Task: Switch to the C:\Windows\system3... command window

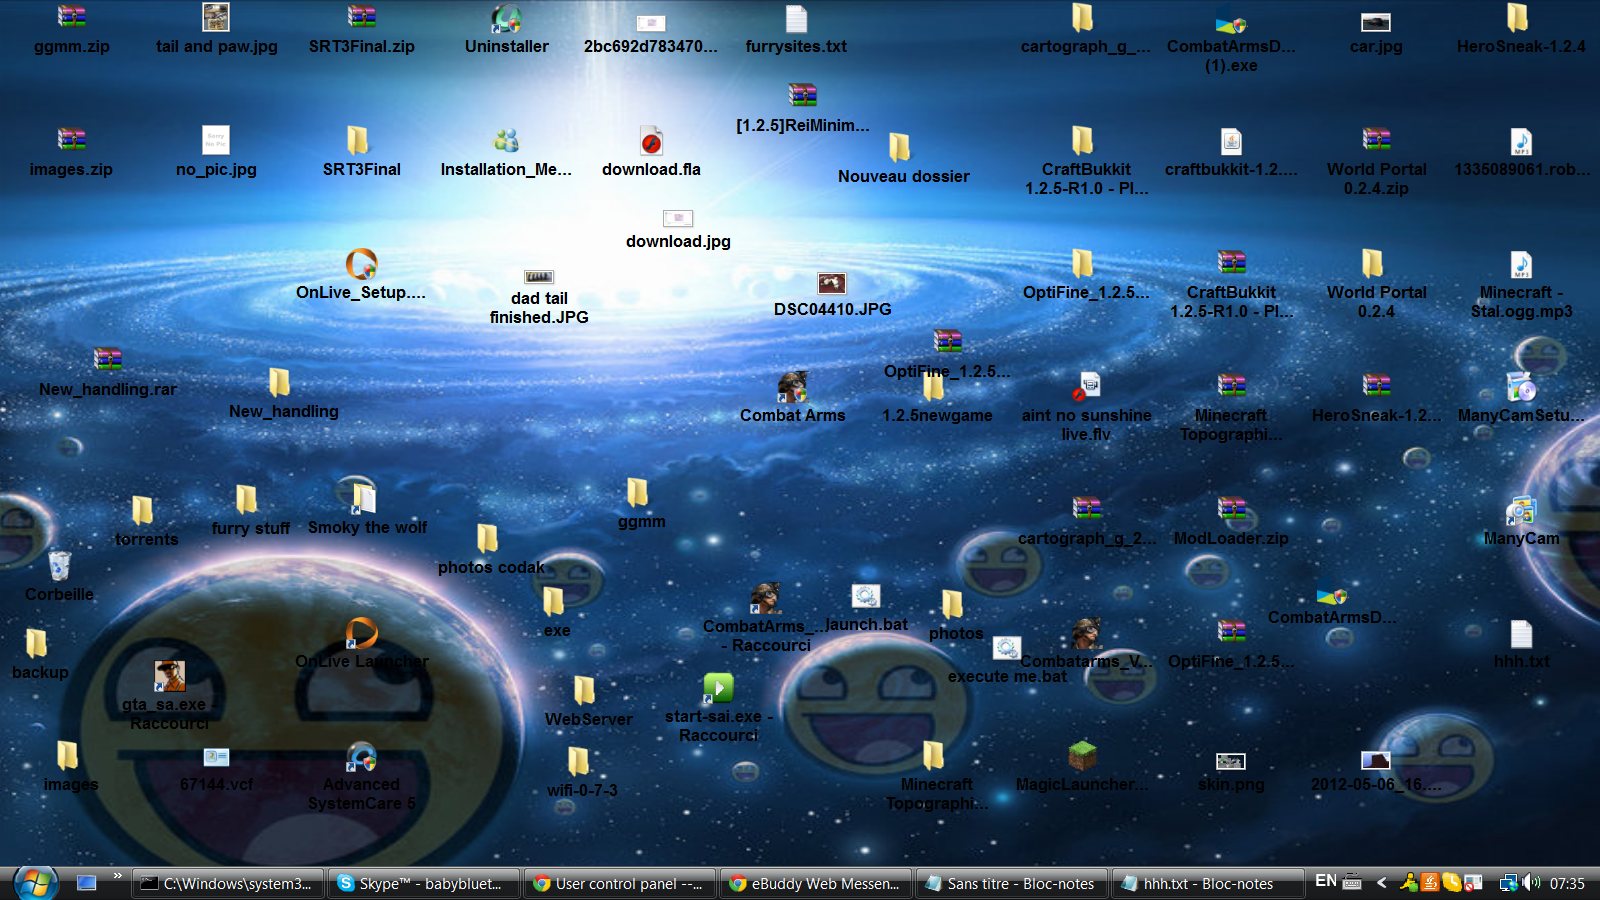Action: pos(228,884)
